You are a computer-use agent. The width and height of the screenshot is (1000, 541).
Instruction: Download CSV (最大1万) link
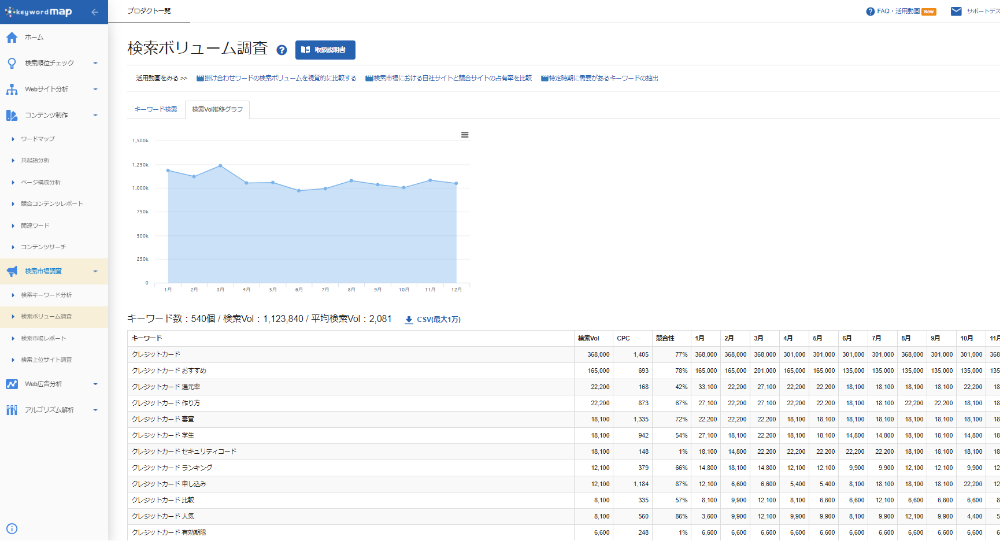tap(435, 319)
